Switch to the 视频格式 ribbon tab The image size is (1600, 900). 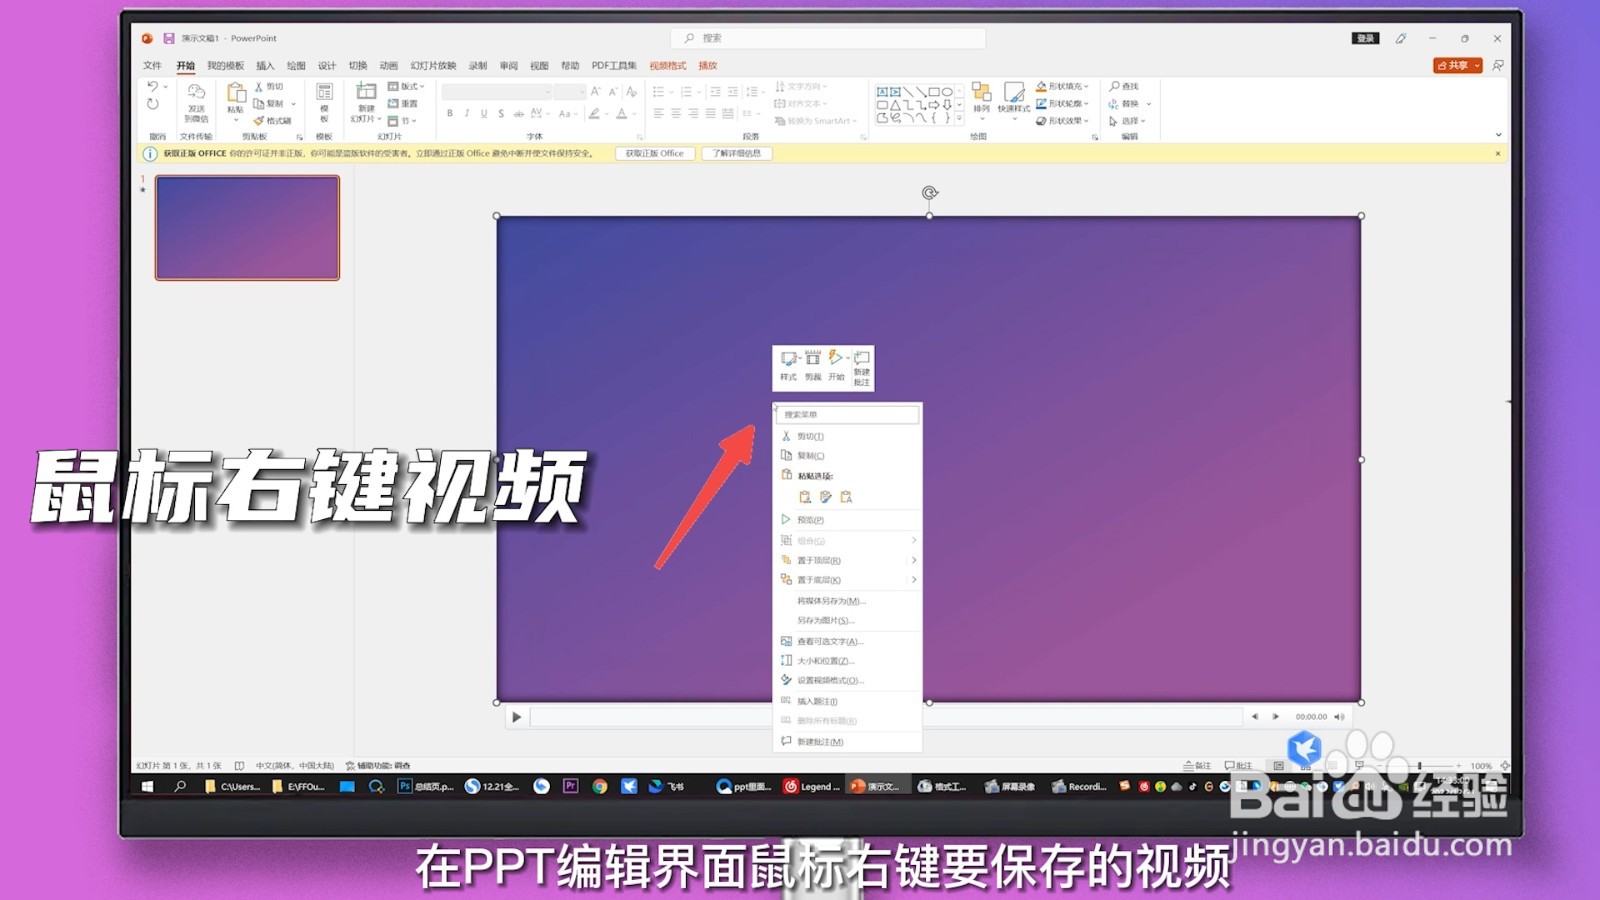click(668, 64)
